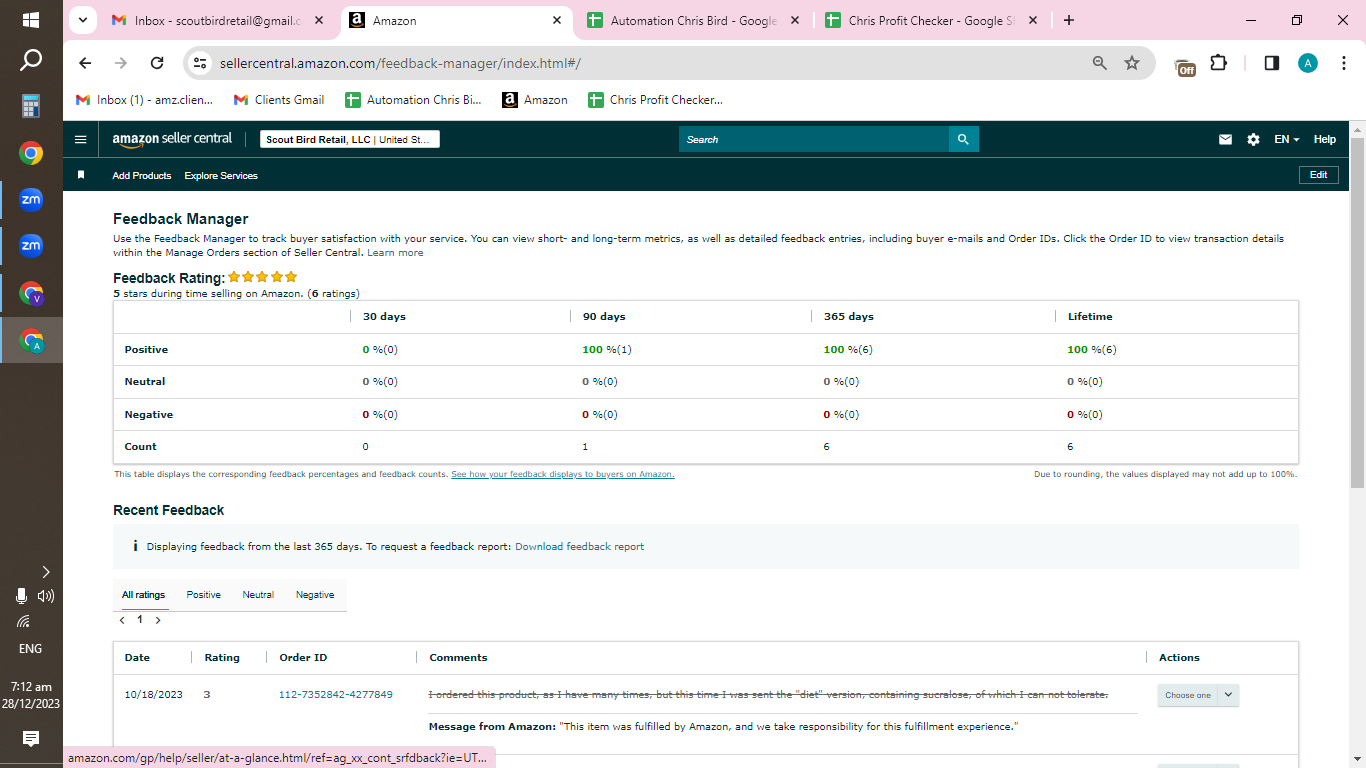This screenshot has width=1366, height=768.
Task: Click the '30 days' column header text
Action: (384, 317)
